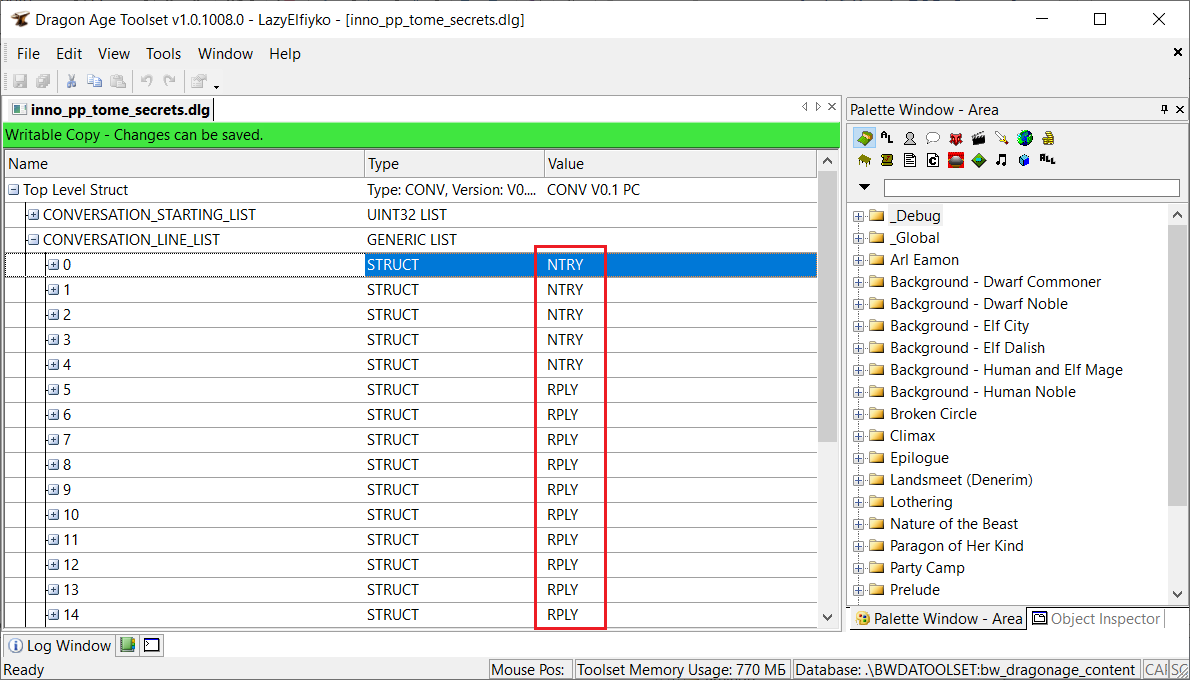Open the View menu

pos(114,54)
